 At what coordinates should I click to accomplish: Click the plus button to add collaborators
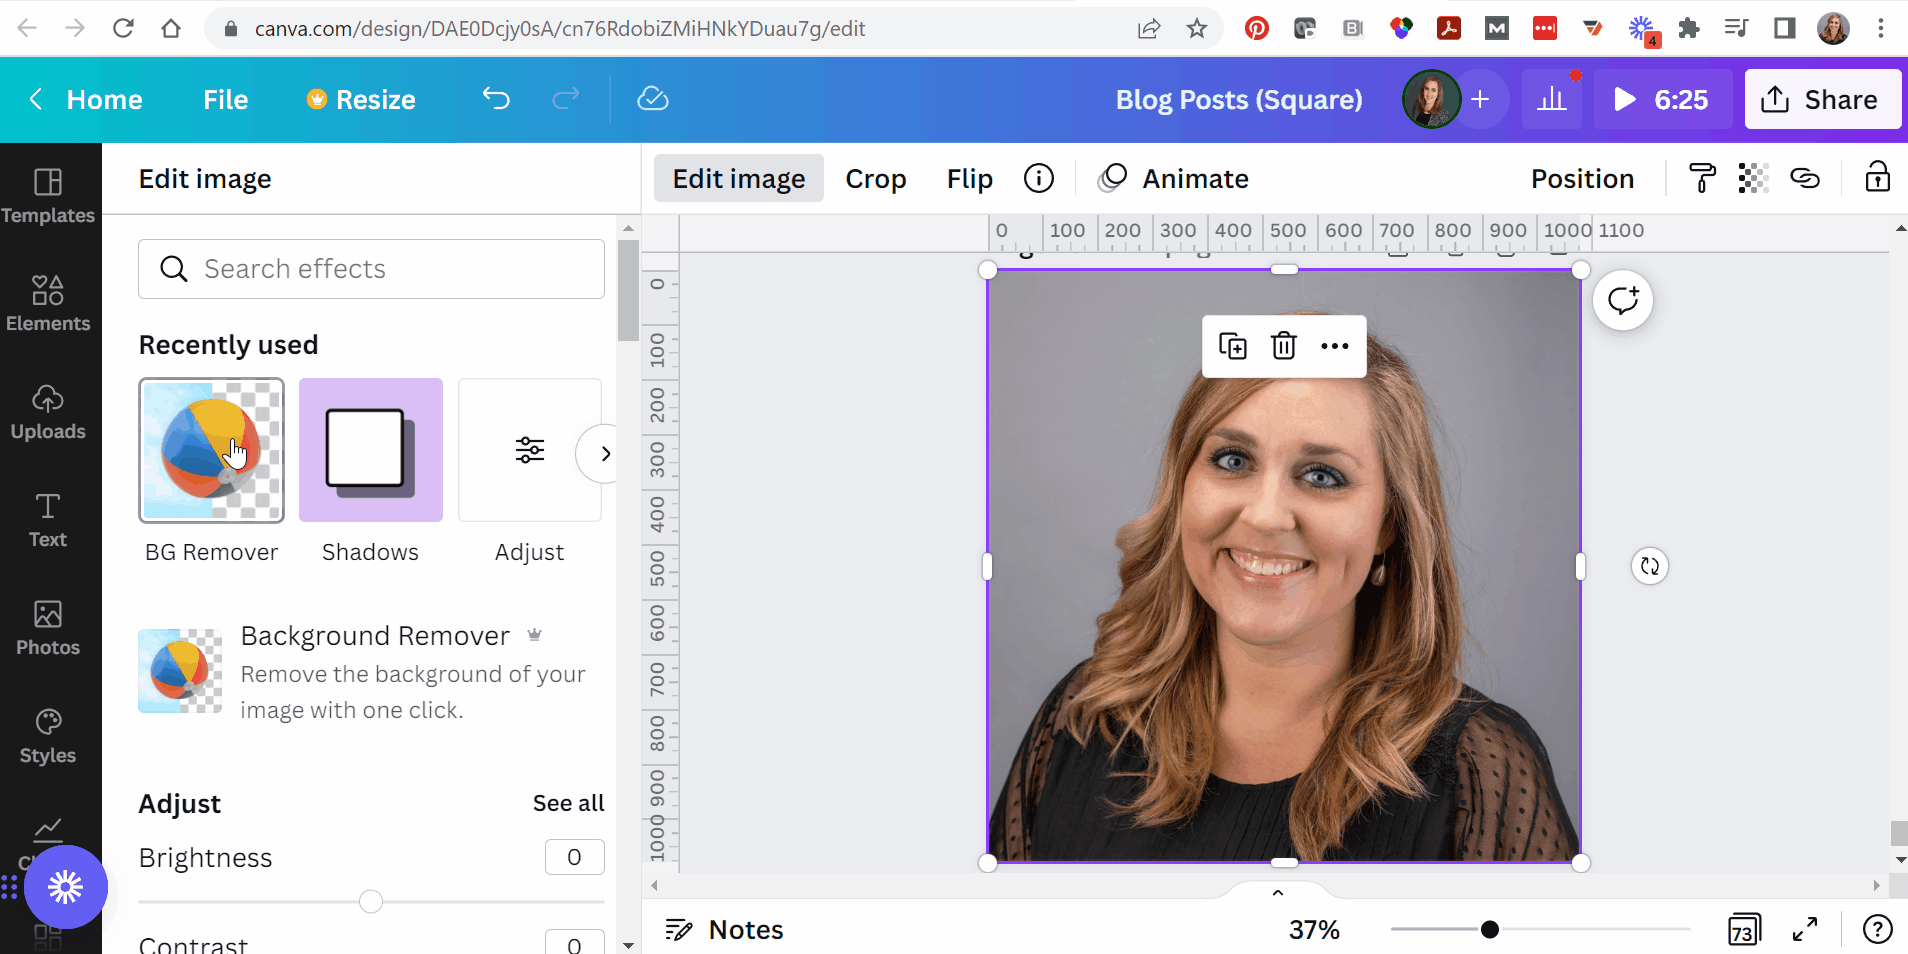point(1481,99)
